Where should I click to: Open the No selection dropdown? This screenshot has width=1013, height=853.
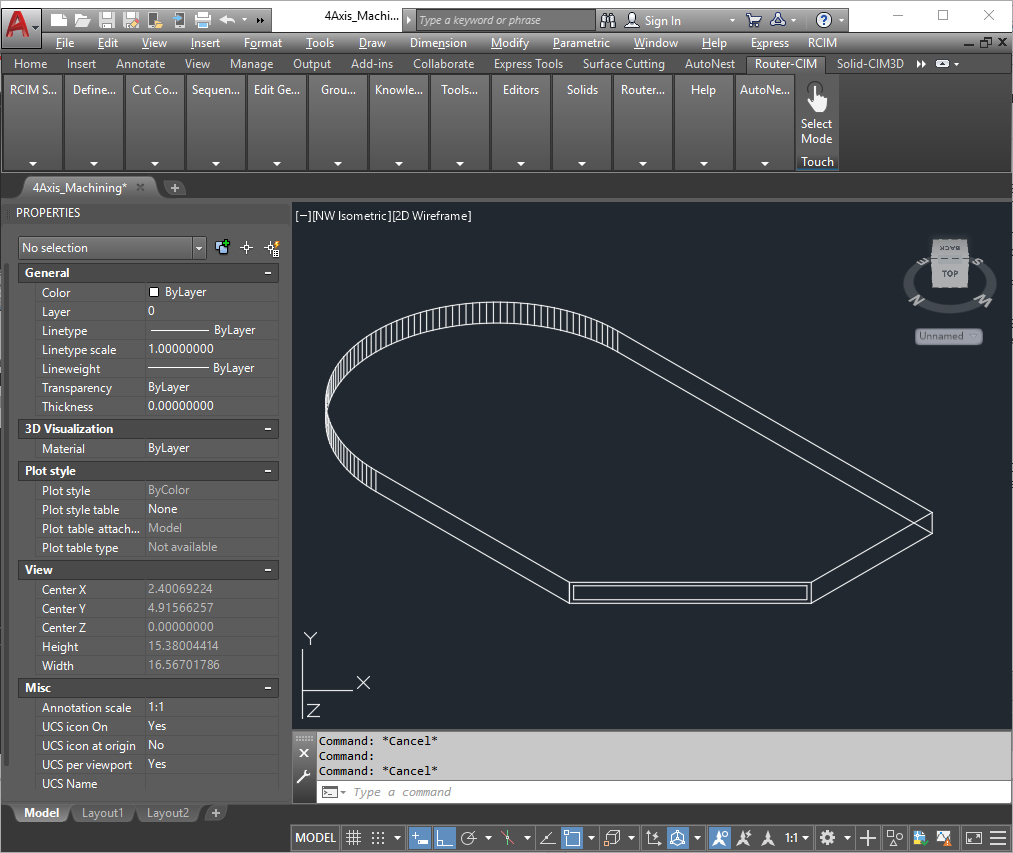[199, 248]
